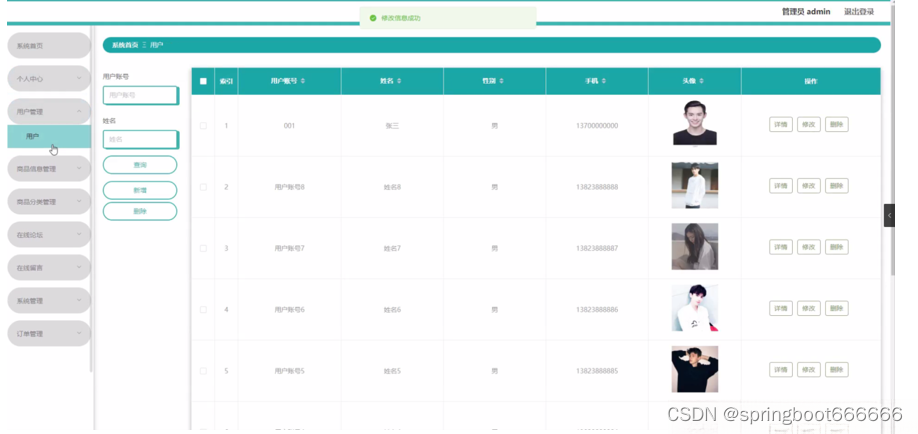Expand 商品信息管理 sidebar menu
Viewport: 918px width, 434px height.
(49, 169)
